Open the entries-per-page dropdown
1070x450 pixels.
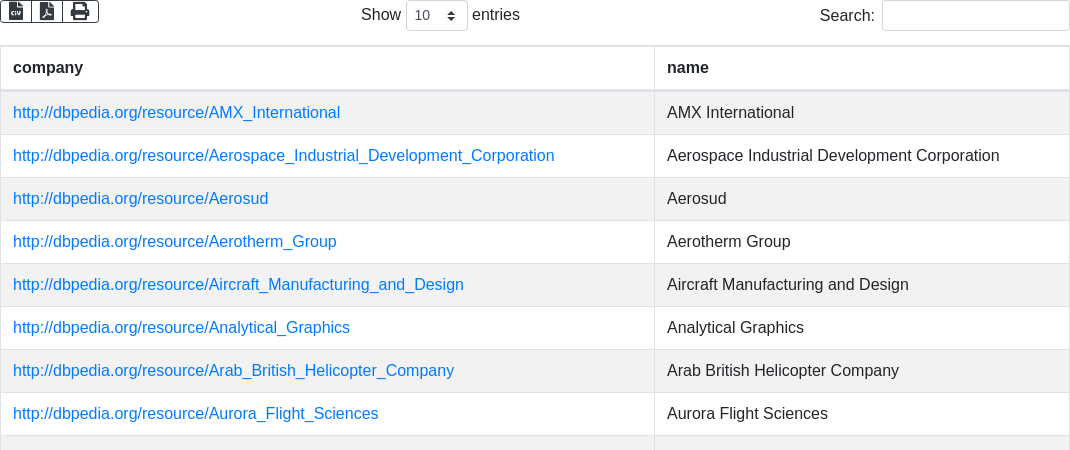[436, 16]
